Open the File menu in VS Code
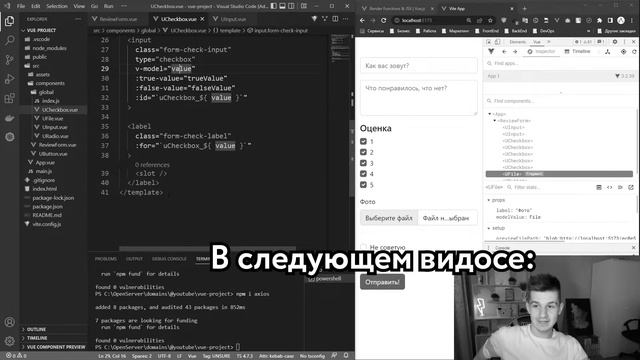 tap(21, 6)
